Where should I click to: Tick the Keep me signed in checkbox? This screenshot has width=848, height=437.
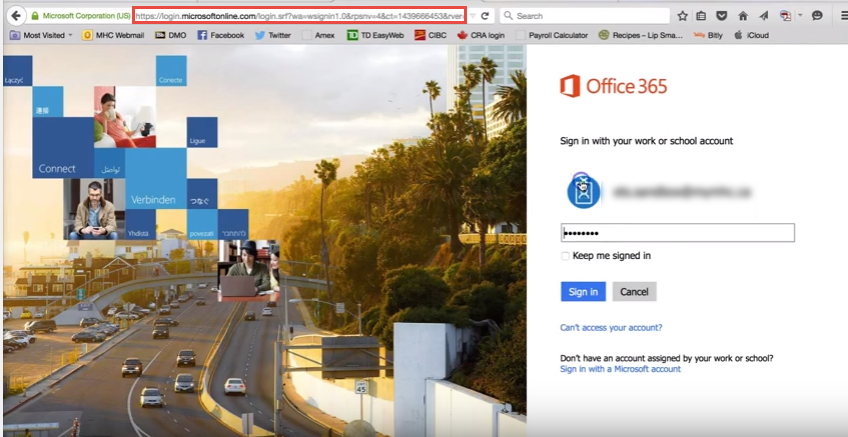coord(565,256)
